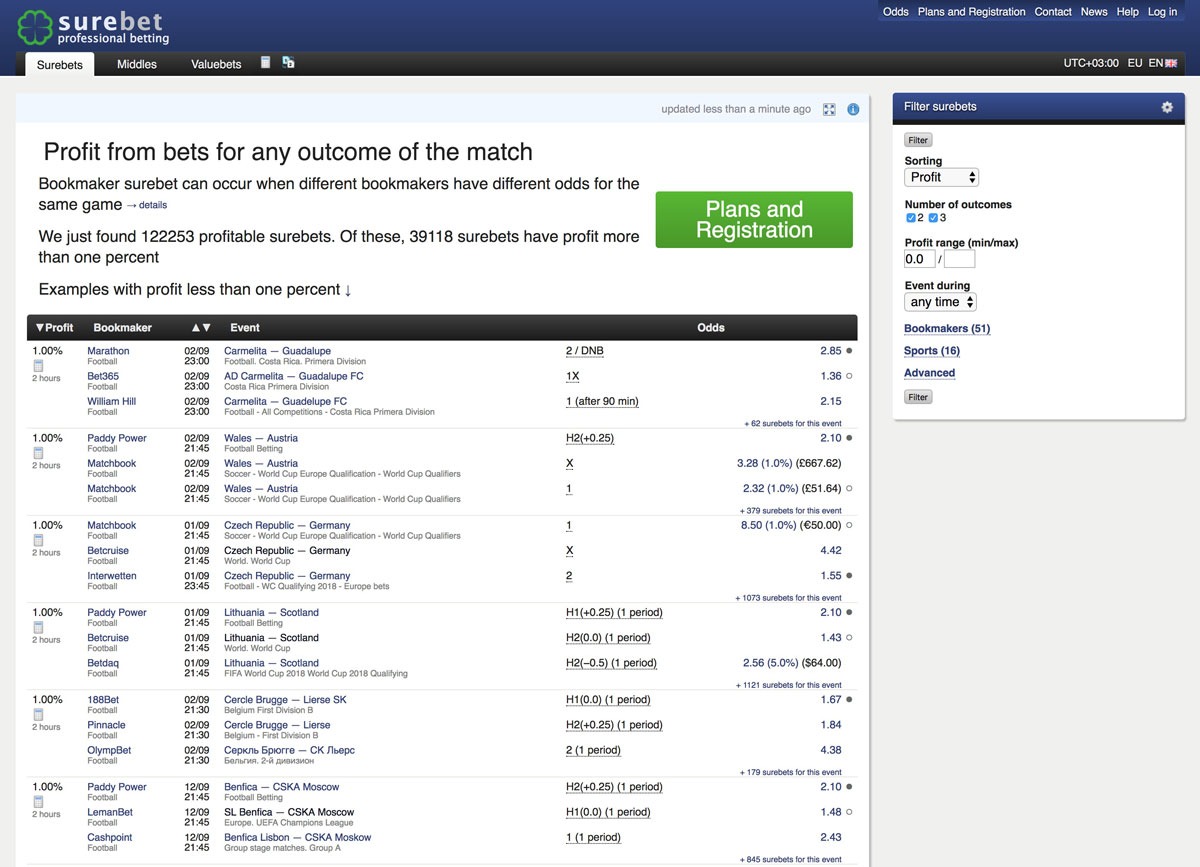Screen dimensions: 1200x867
Task: Uncheck the 3 outcomes checkbox
Action: [x=934, y=217]
